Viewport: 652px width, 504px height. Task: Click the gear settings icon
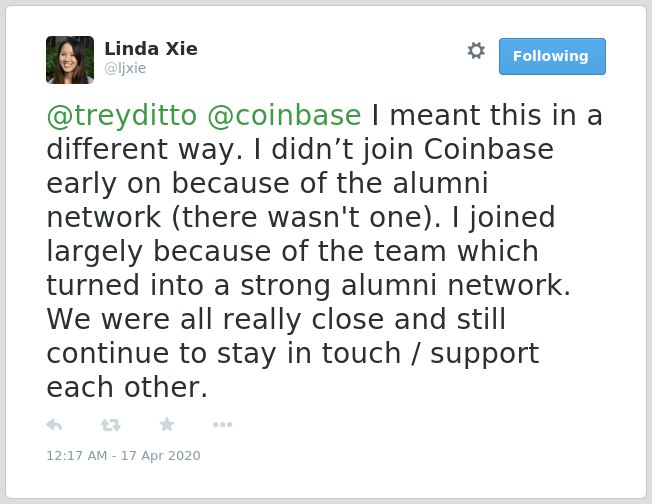476,51
